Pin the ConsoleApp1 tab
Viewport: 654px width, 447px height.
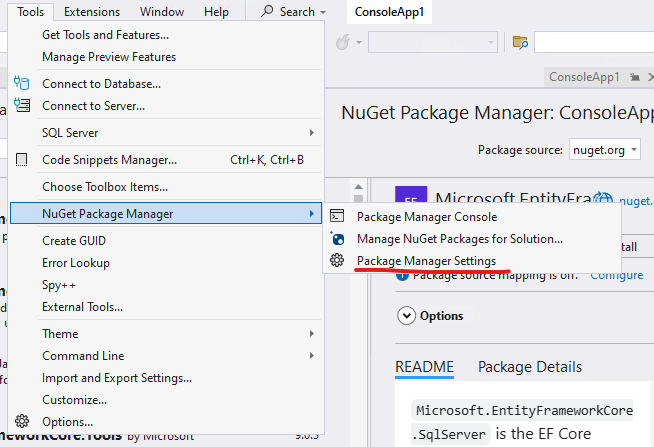tap(635, 77)
